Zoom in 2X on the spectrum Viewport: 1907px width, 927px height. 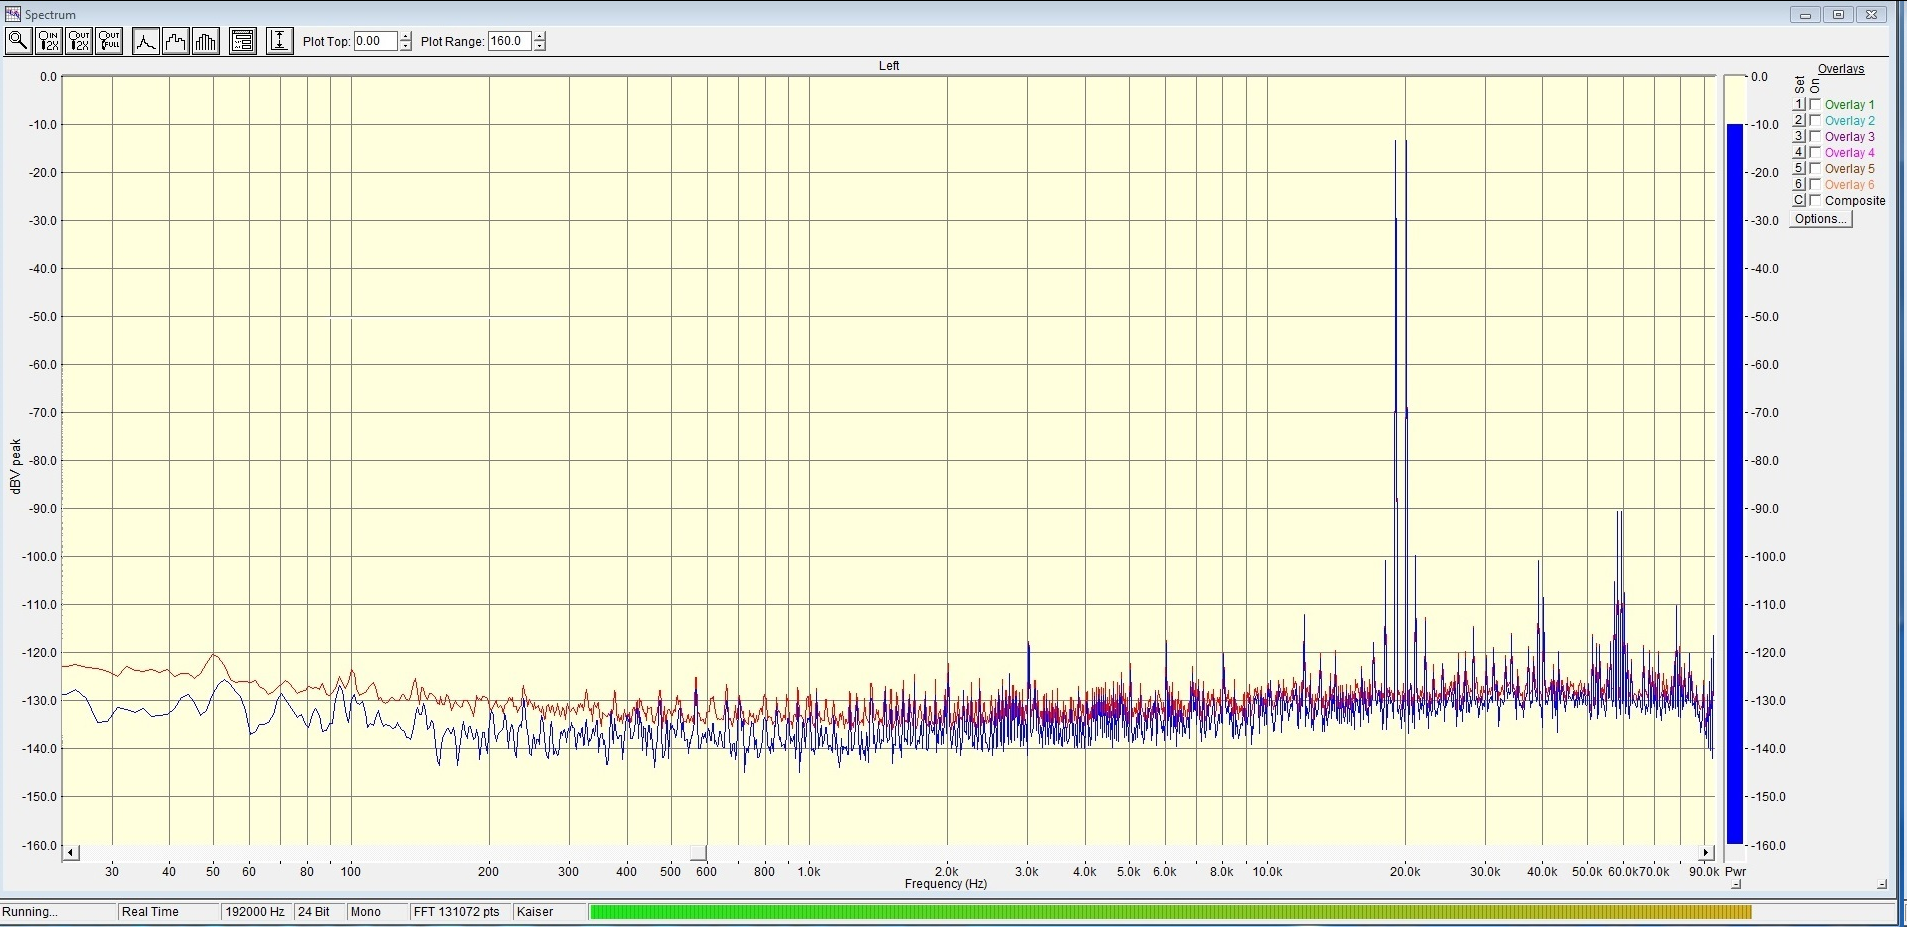coord(48,41)
